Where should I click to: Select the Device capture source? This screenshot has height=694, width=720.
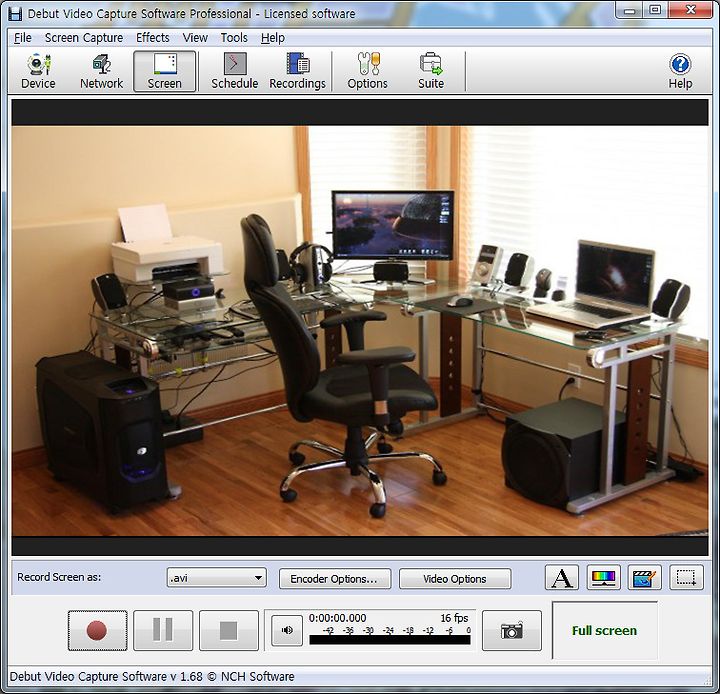point(38,71)
